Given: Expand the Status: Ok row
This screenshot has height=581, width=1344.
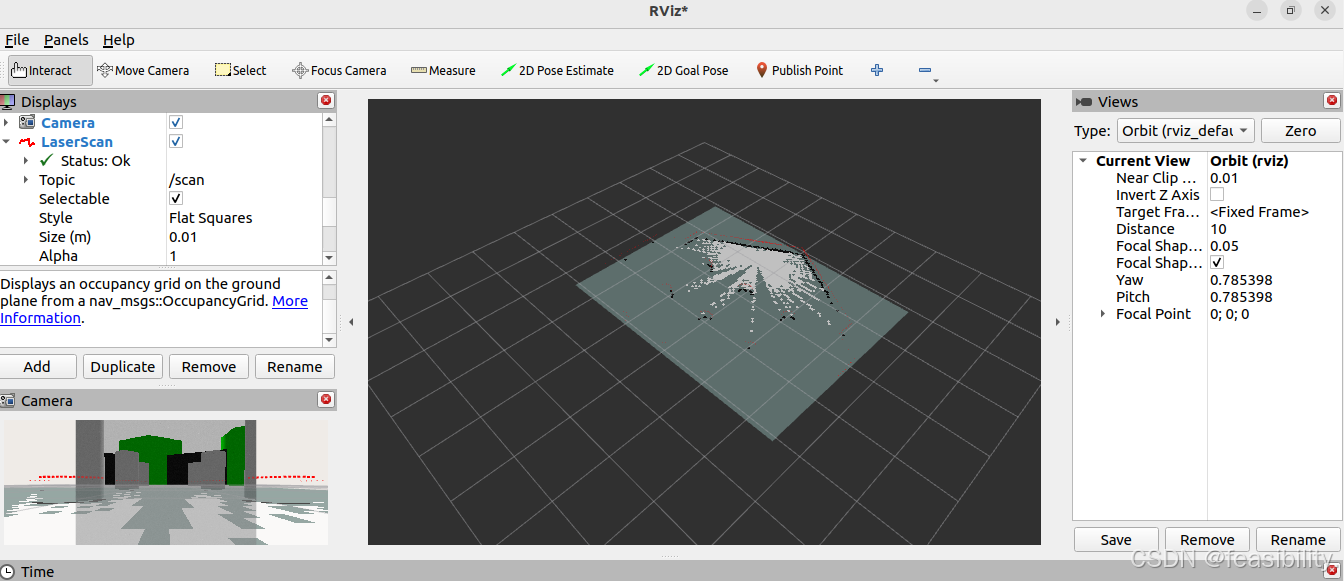Looking at the screenshot, I should (26, 160).
